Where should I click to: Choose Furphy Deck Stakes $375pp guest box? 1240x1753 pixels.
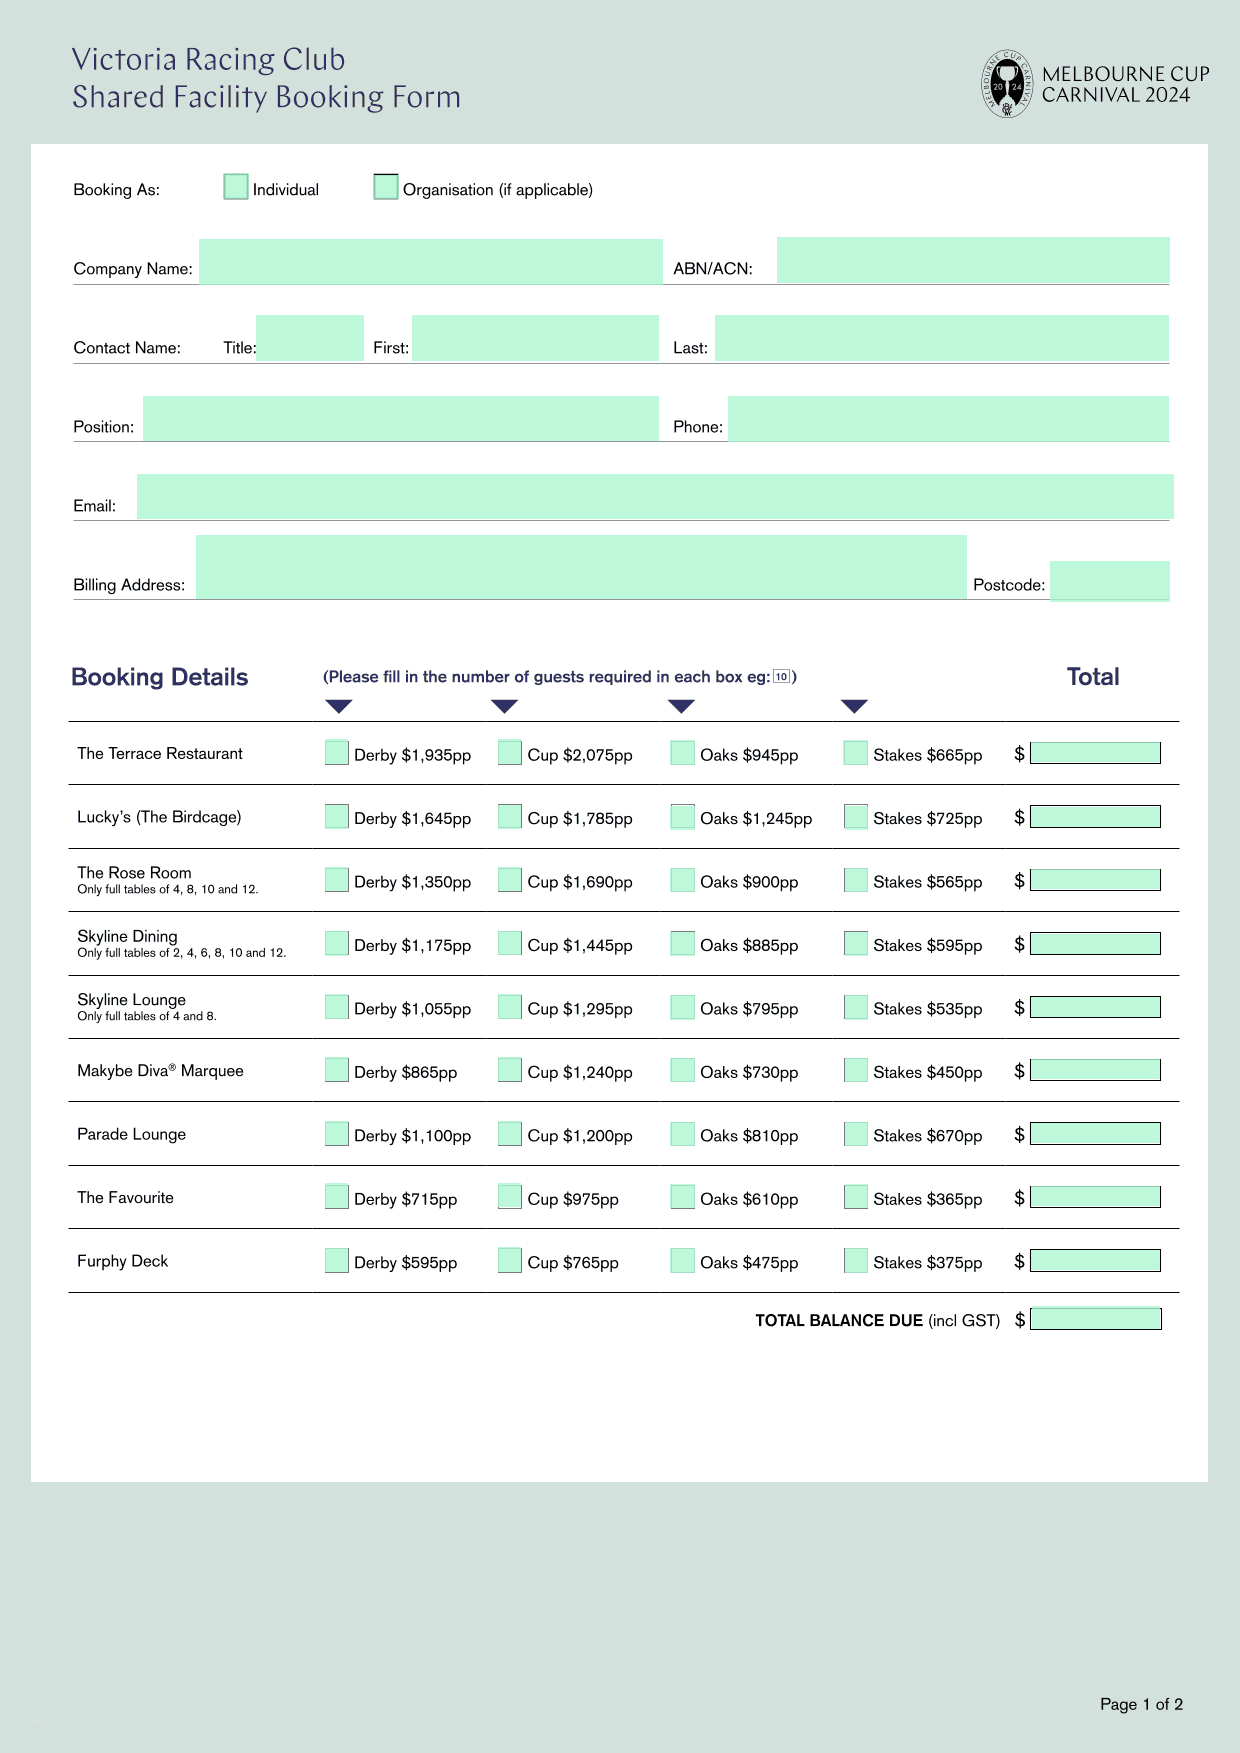856,1260
